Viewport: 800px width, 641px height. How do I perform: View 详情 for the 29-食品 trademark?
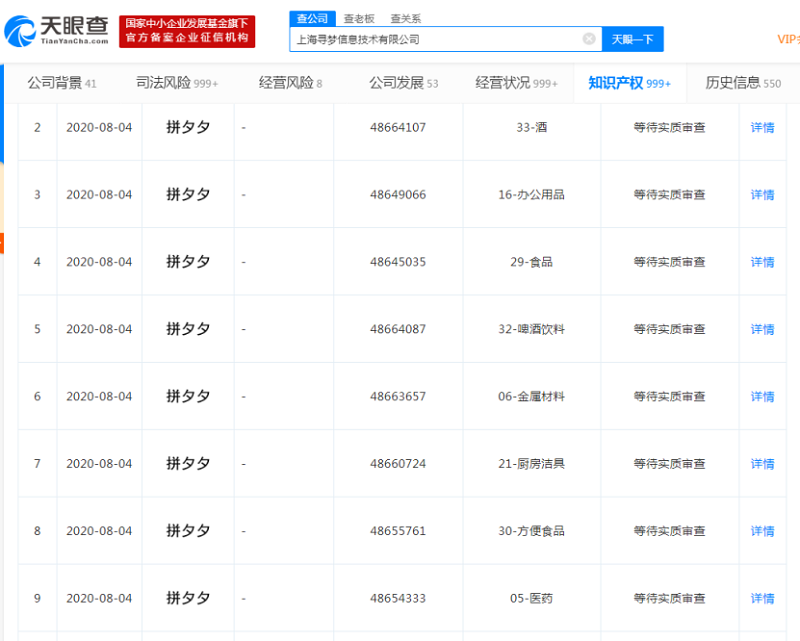click(x=762, y=262)
